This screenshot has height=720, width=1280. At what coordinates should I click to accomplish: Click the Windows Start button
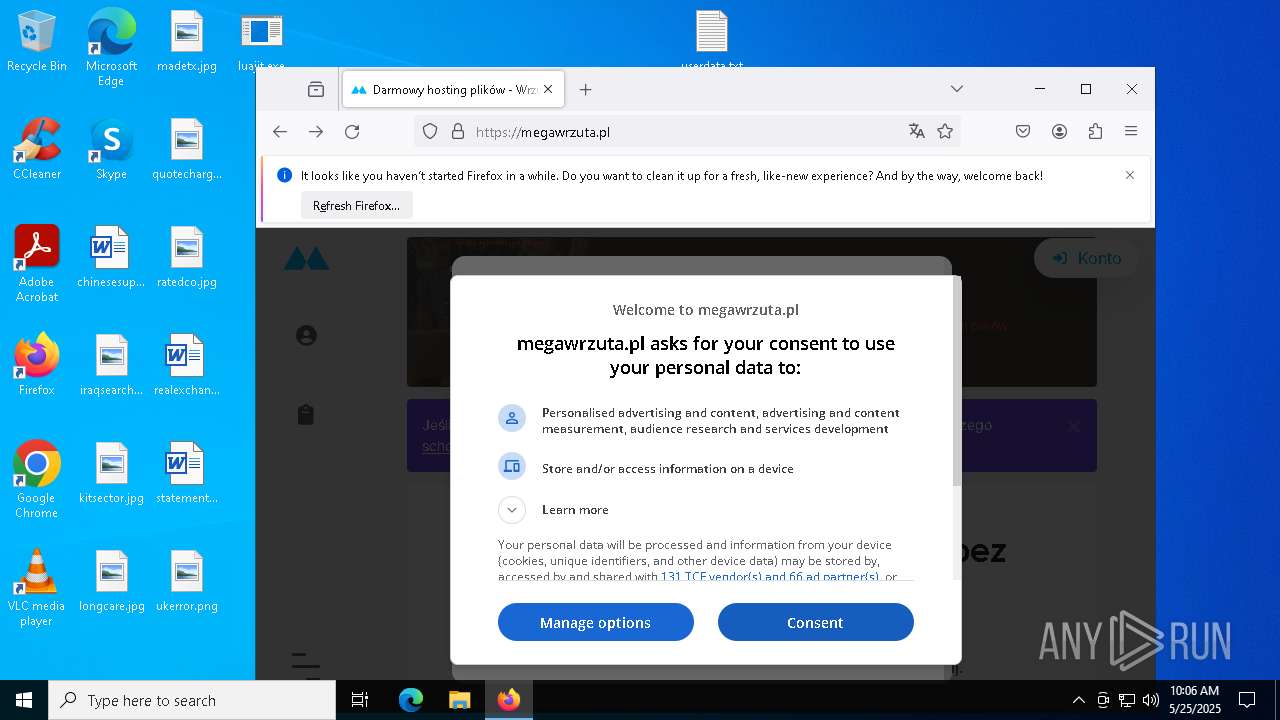point(24,700)
